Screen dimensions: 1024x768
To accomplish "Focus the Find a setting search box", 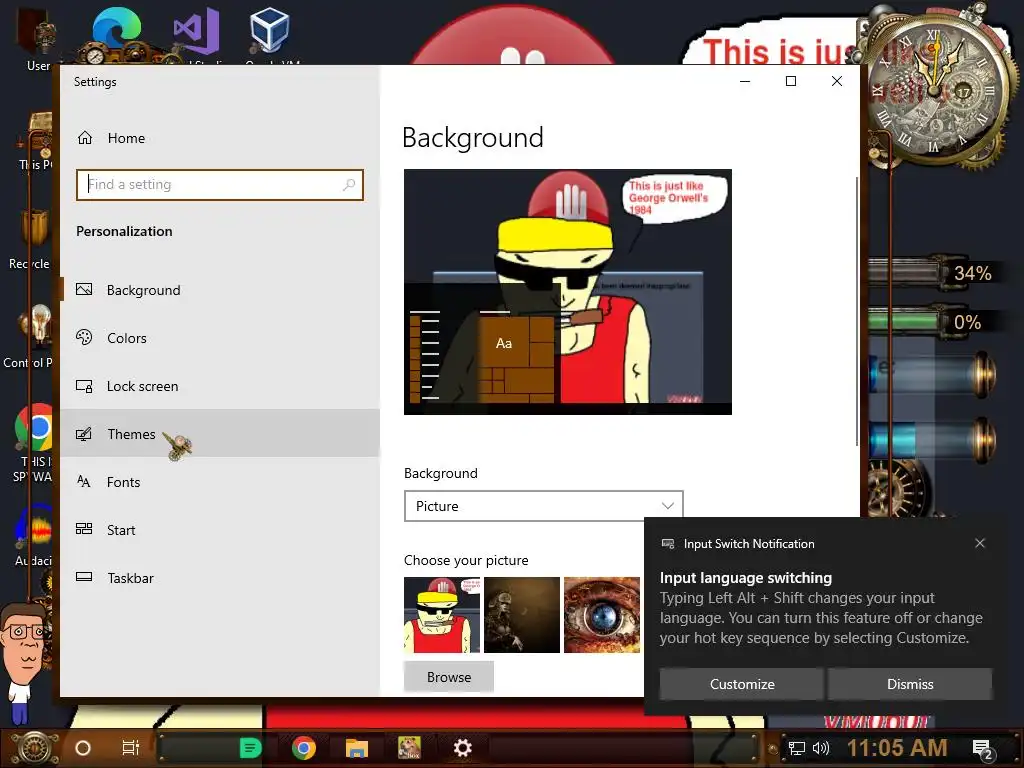I will pyautogui.click(x=219, y=185).
